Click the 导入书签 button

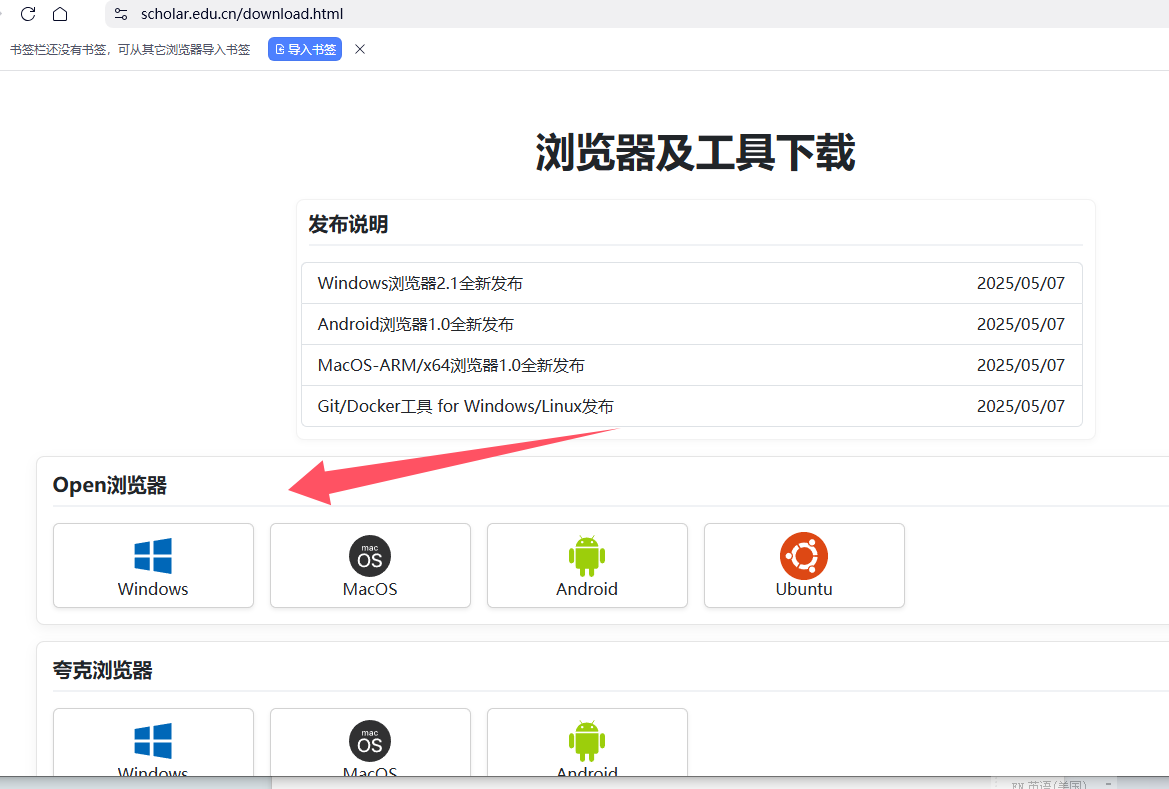[x=305, y=49]
